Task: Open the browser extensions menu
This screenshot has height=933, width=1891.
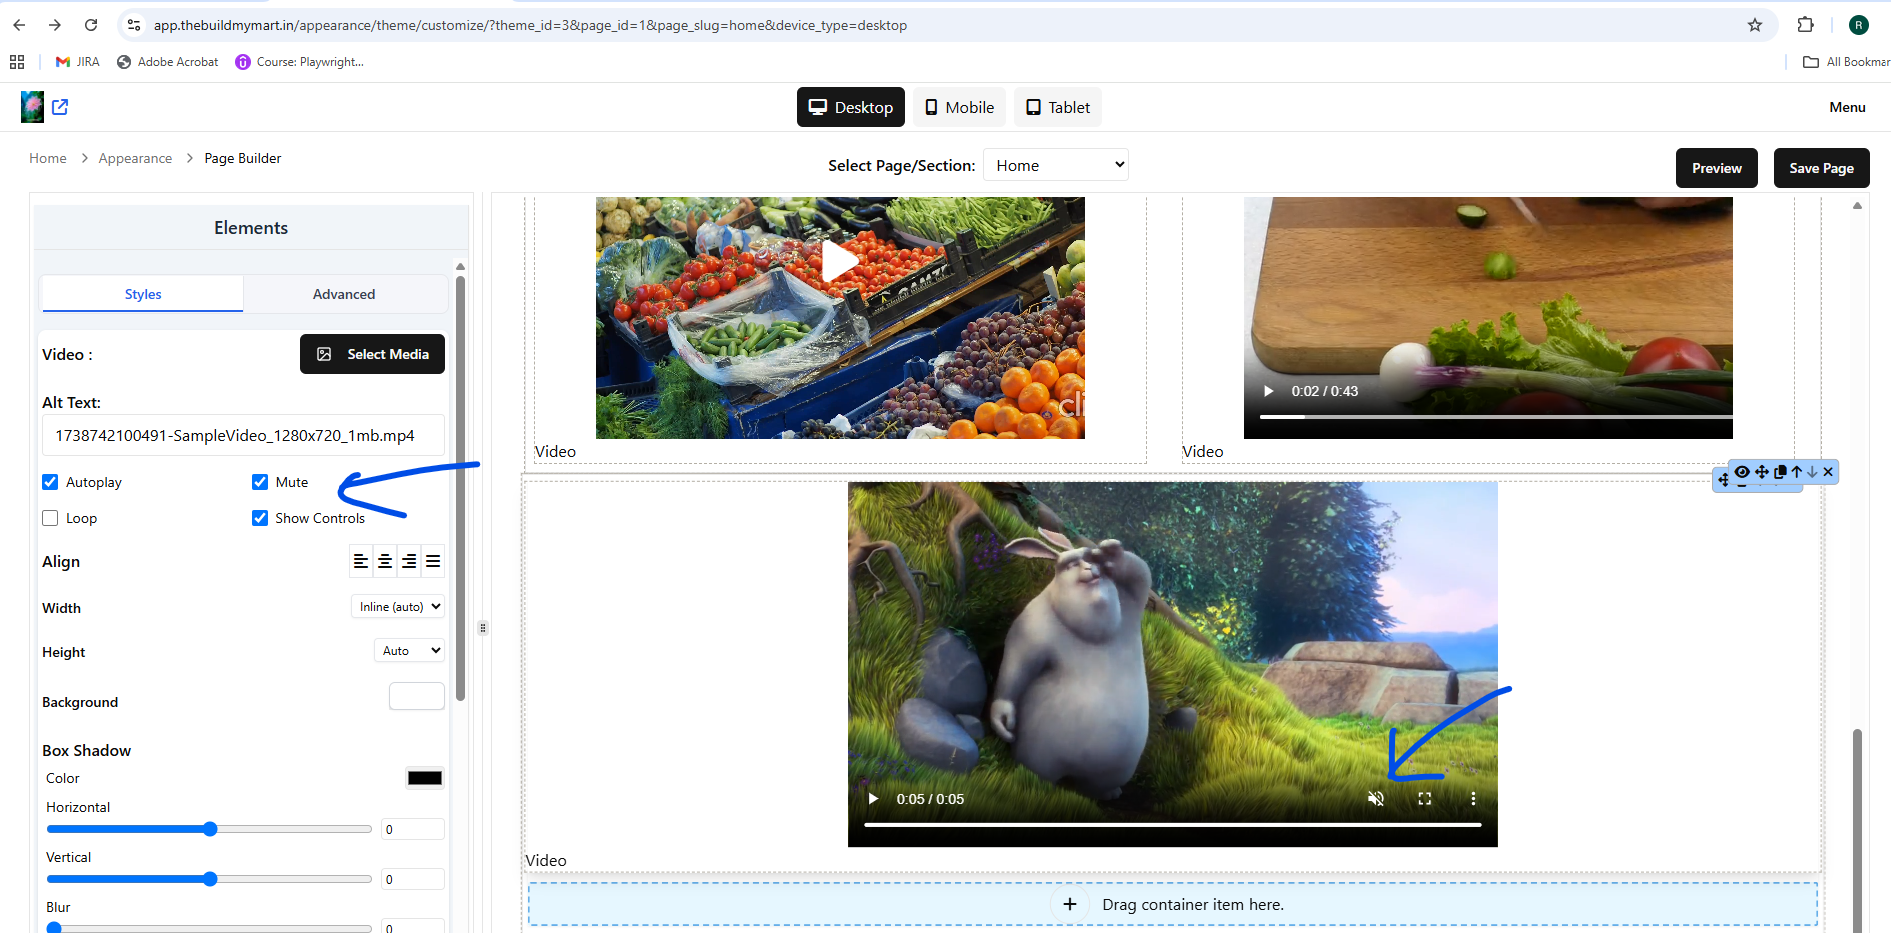Action: [1805, 25]
